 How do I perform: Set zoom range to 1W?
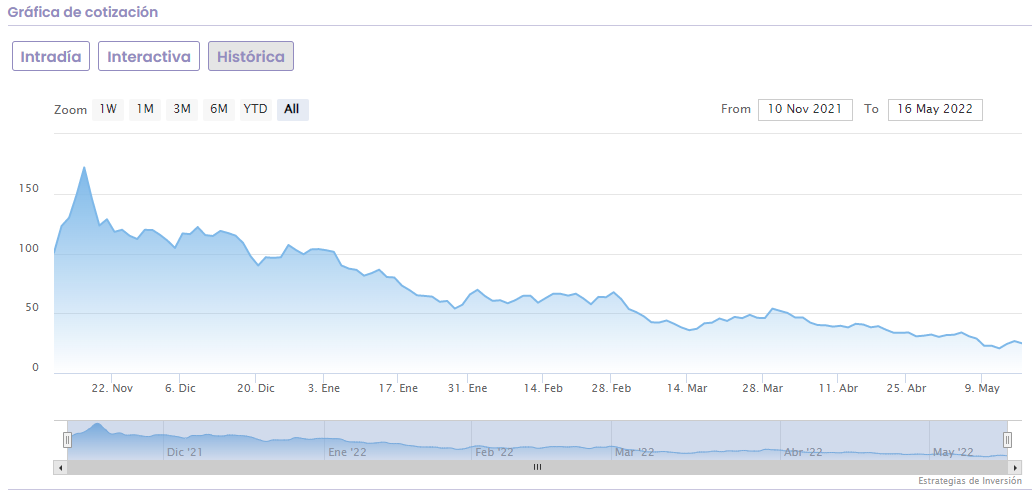108,110
